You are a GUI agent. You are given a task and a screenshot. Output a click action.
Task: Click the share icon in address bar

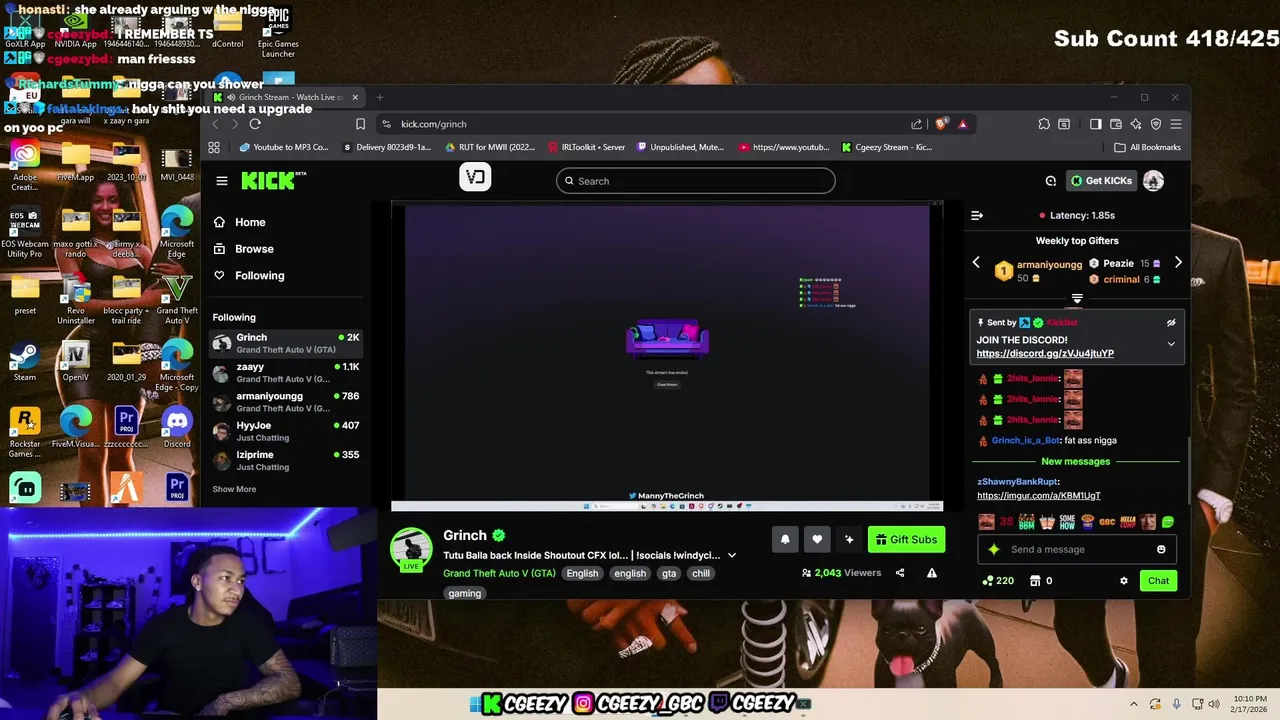[x=916, y=124]
